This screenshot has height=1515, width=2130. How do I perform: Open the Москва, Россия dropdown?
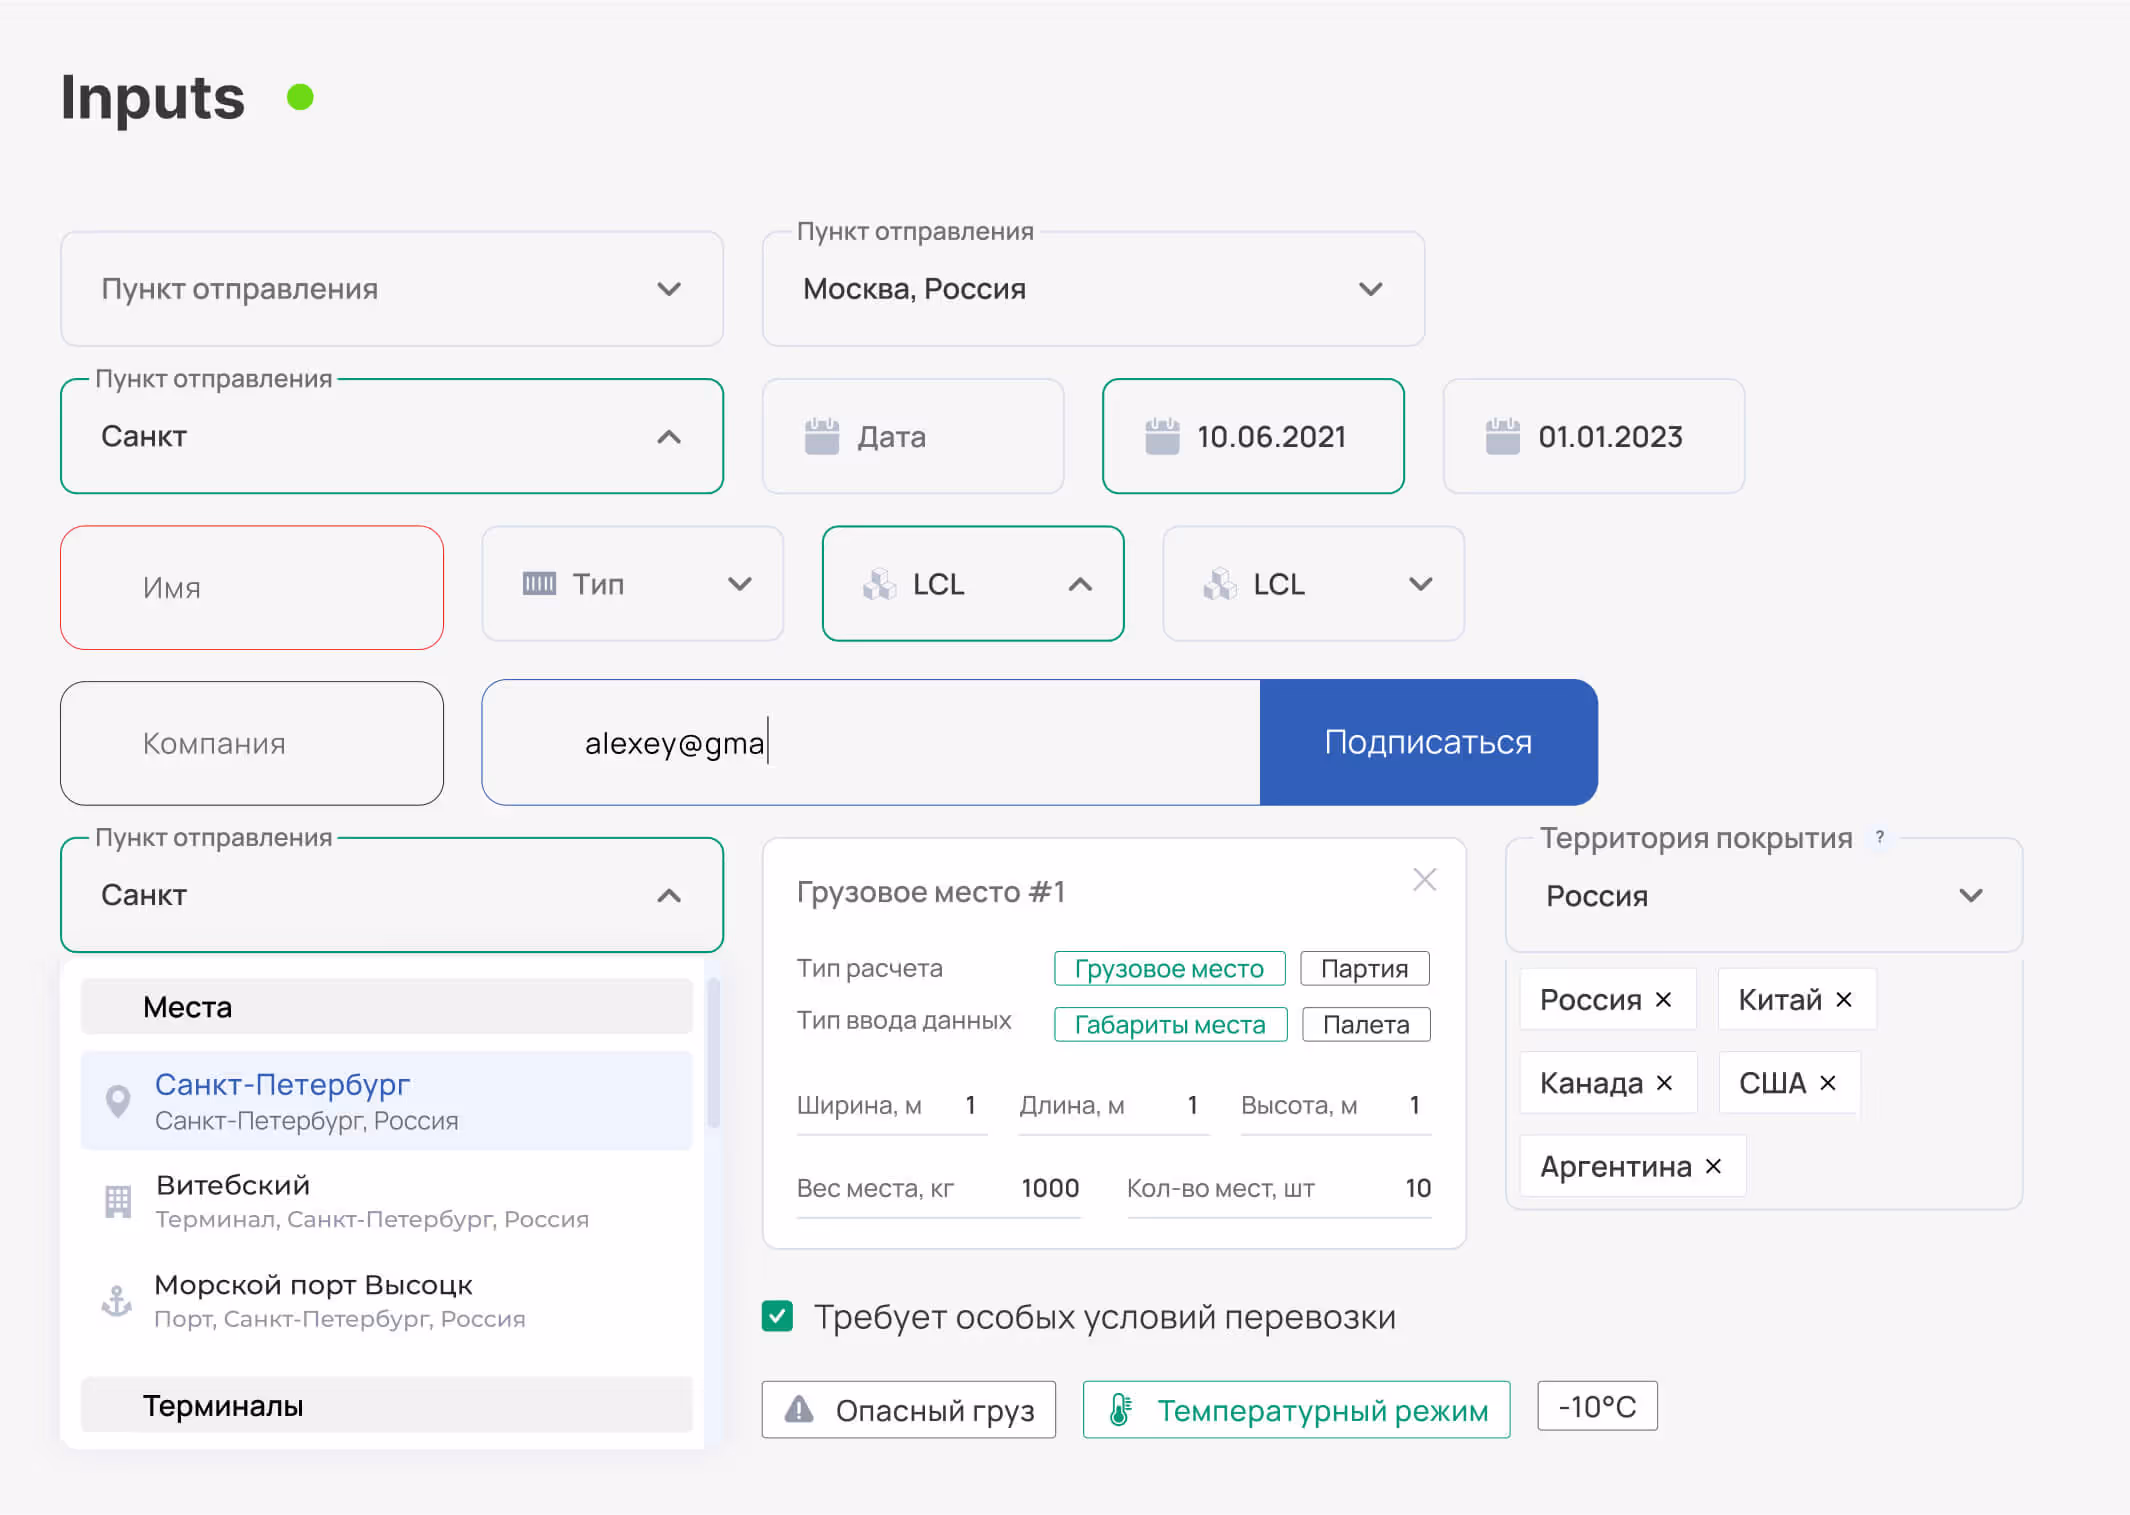pos(1093,289)
